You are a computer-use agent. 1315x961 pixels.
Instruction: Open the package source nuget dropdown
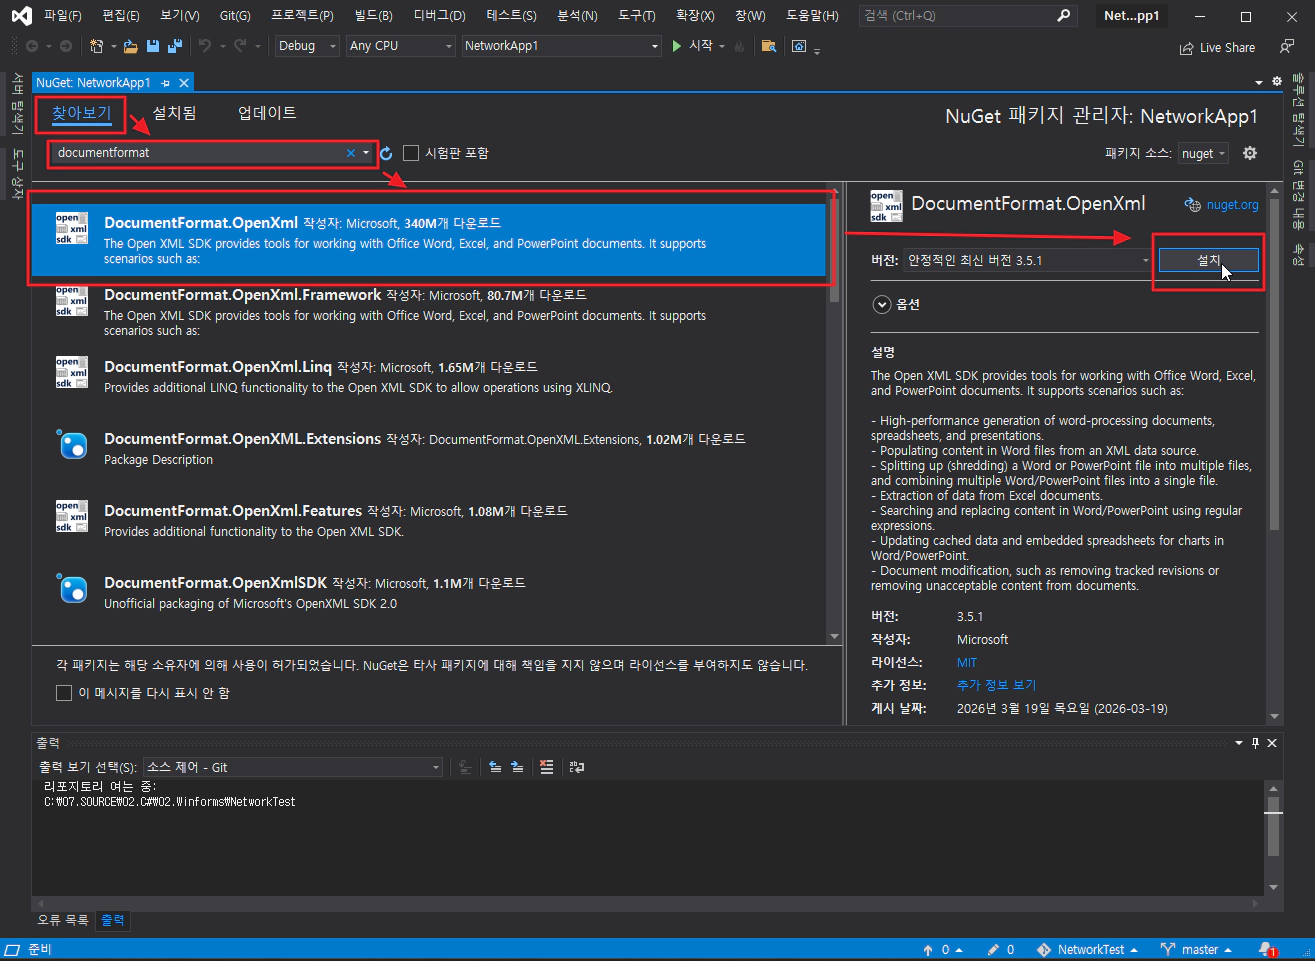tap(1203, 153)
